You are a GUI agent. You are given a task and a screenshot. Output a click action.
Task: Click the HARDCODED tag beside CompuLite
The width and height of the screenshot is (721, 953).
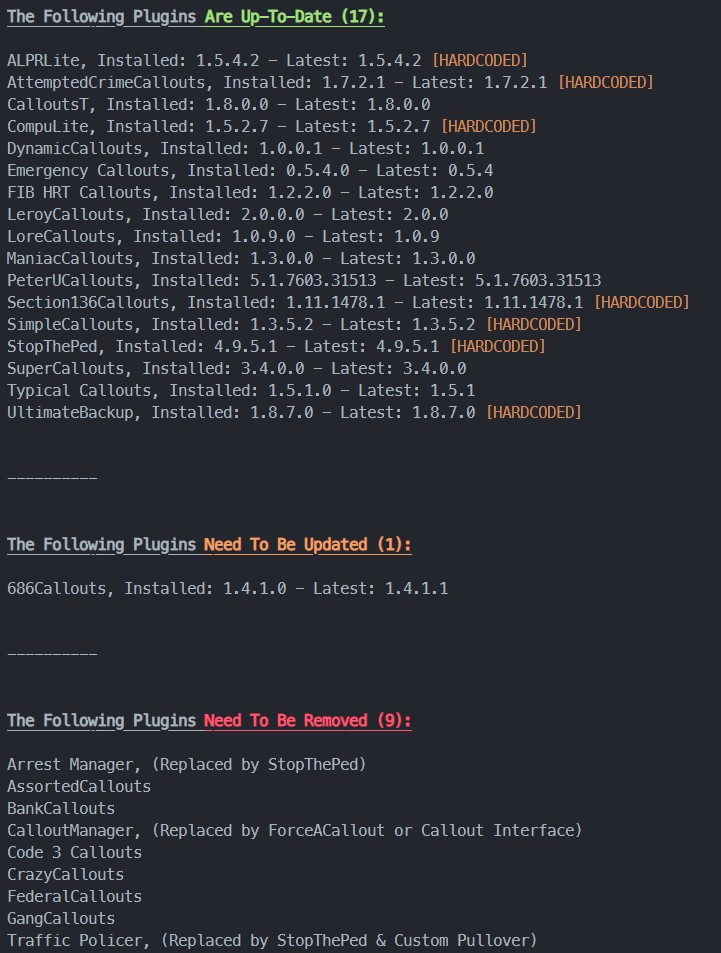coord(488,127)
